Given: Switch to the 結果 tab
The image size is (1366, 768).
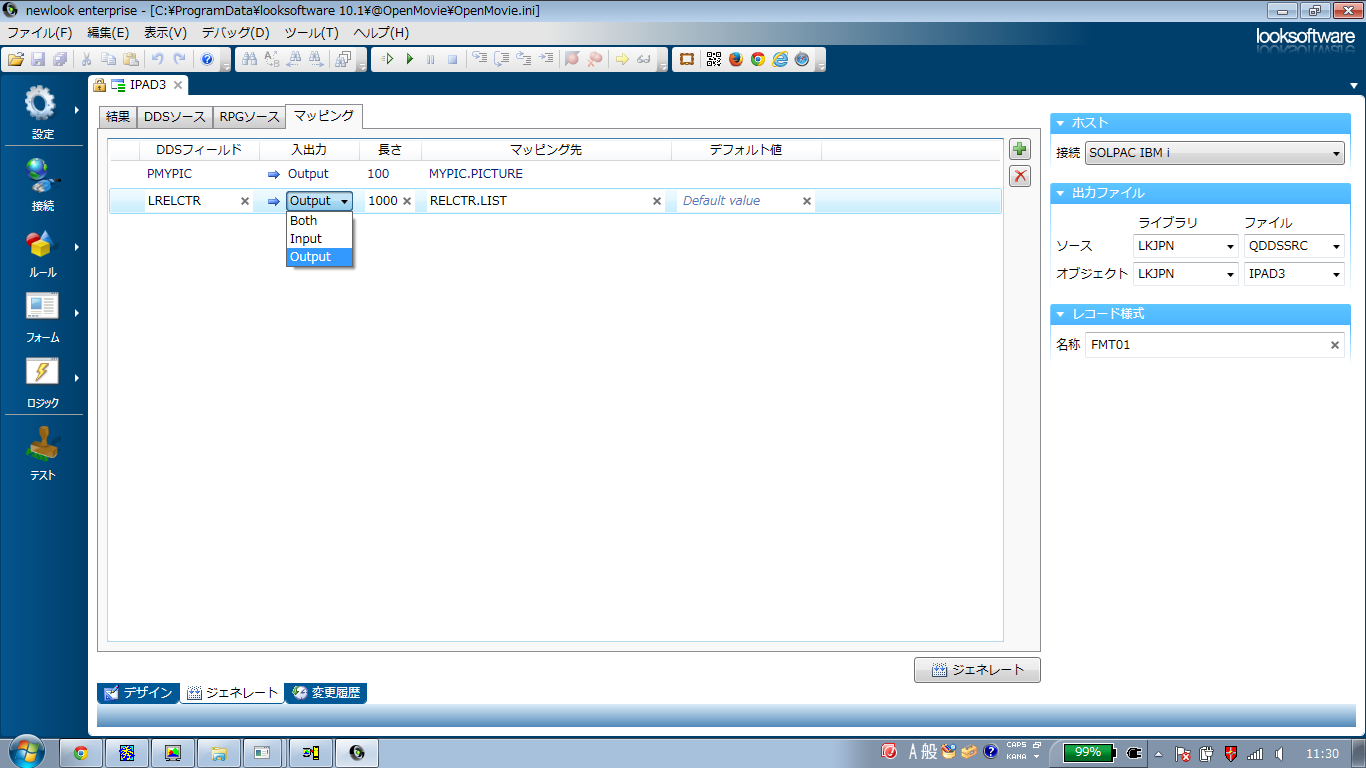Looking at the screenshot, I should click(118, 117).
